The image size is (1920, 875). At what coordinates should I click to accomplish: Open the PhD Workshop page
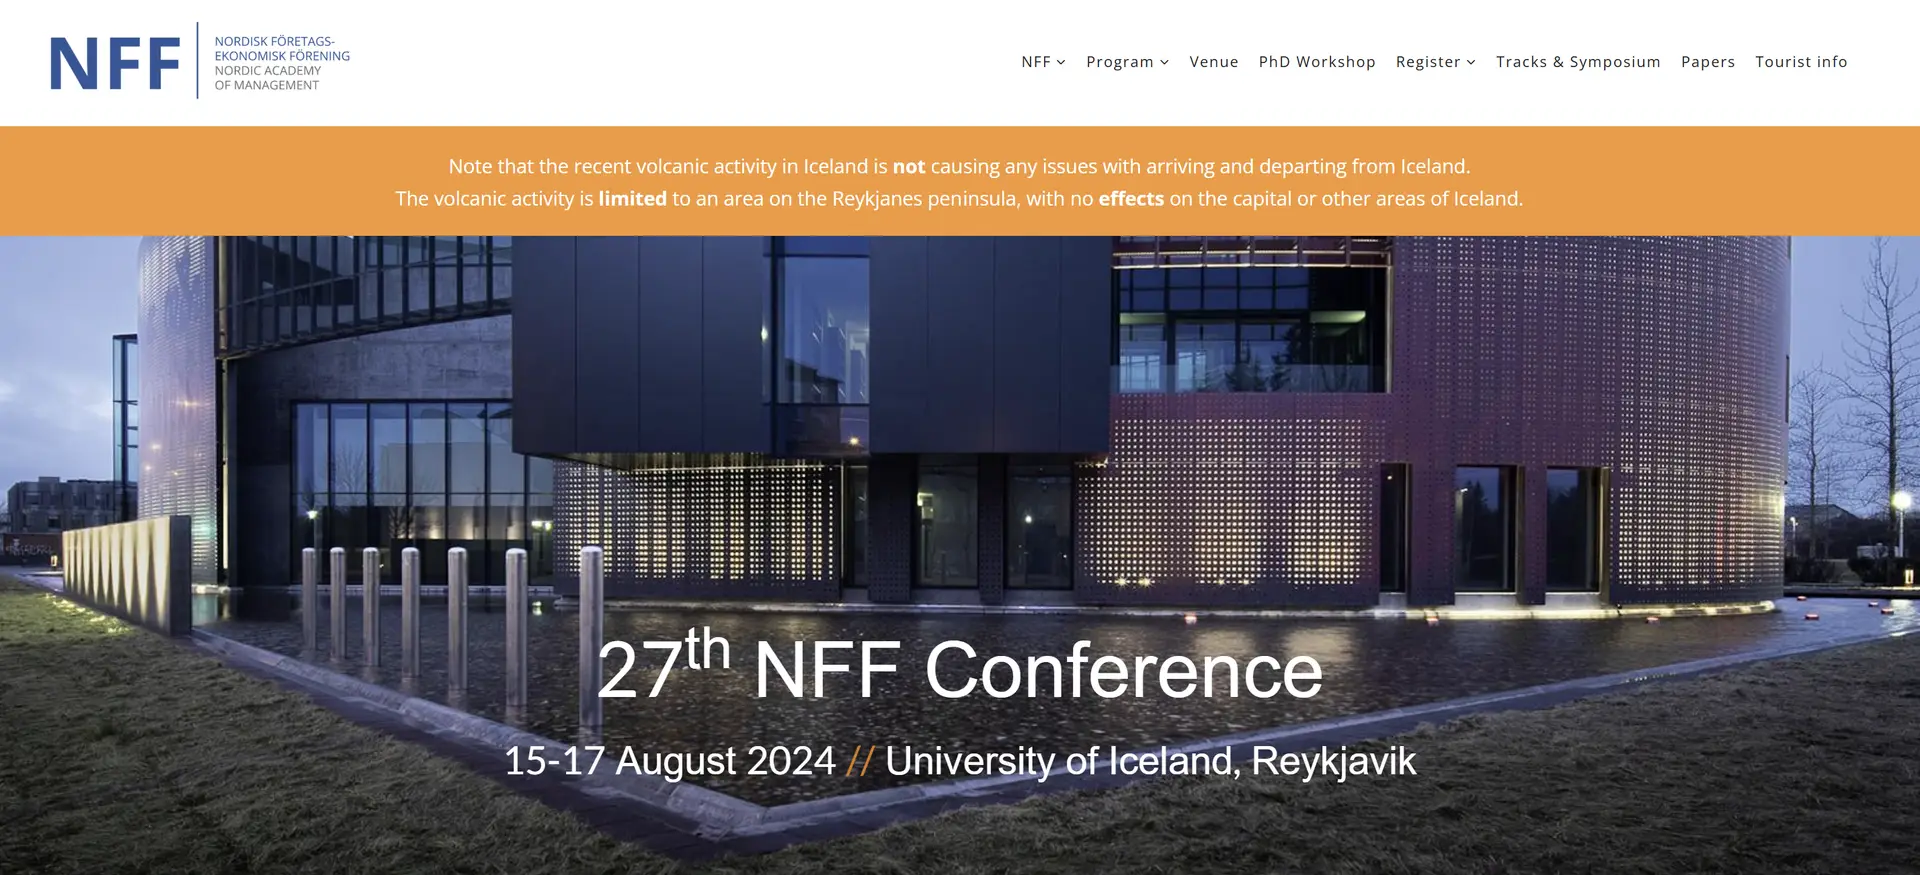[1317, 62]
